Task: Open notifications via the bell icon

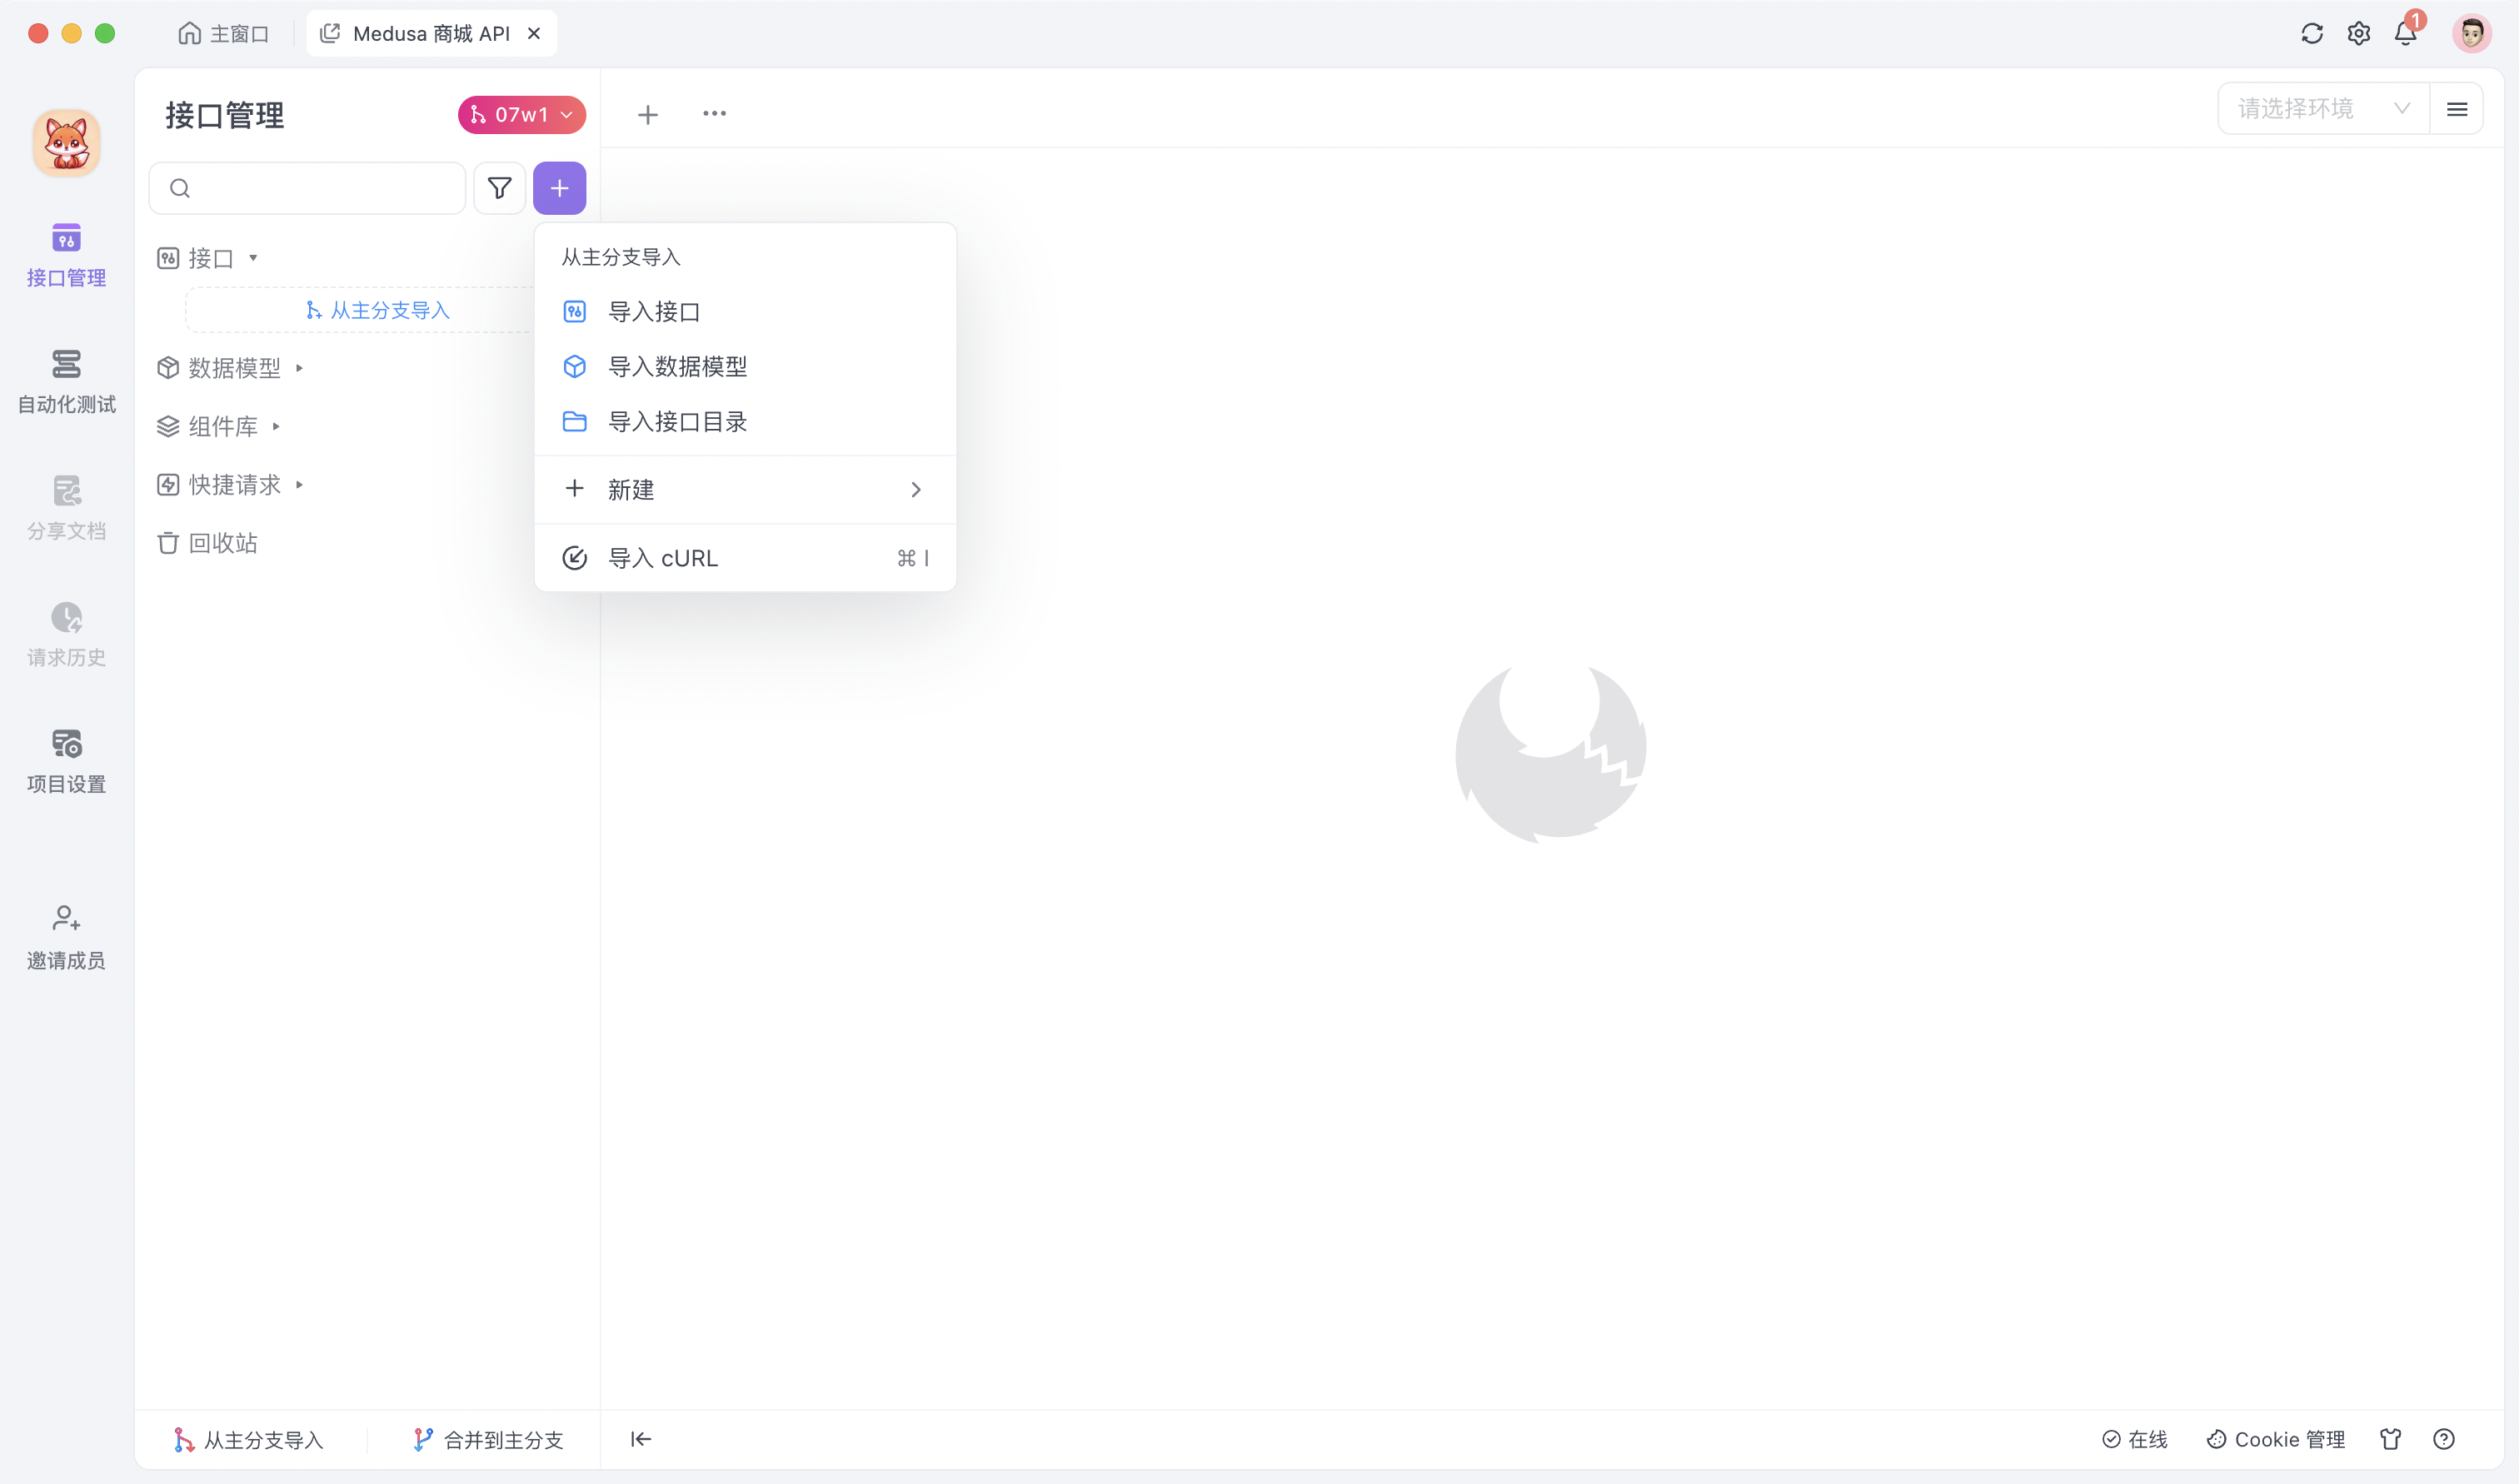Action: [2406, 33]
